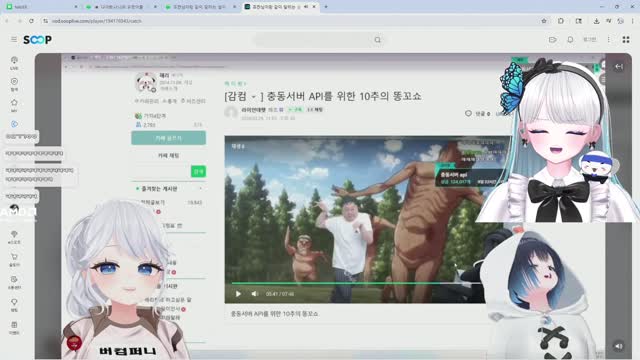Go to the SOOP logo home page
Image resolution: width=640 pixels, height=360 pixels.
(37, 40)
